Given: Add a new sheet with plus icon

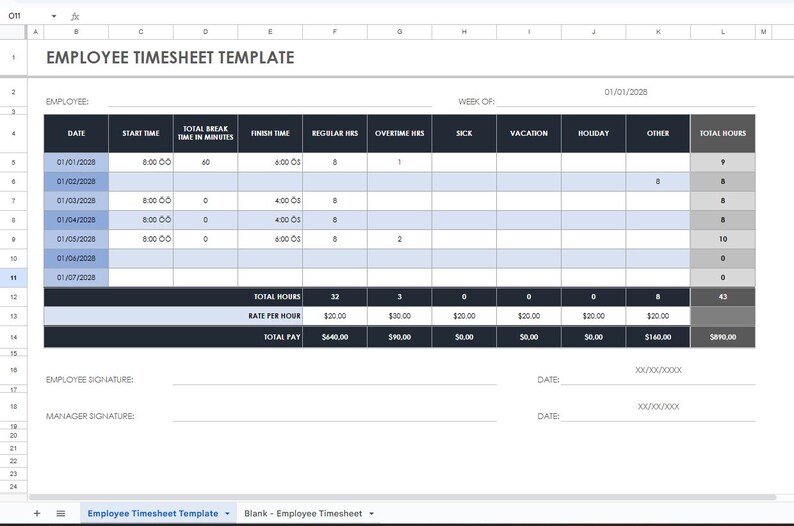Looking at the screenshot, I should (36, 513).
